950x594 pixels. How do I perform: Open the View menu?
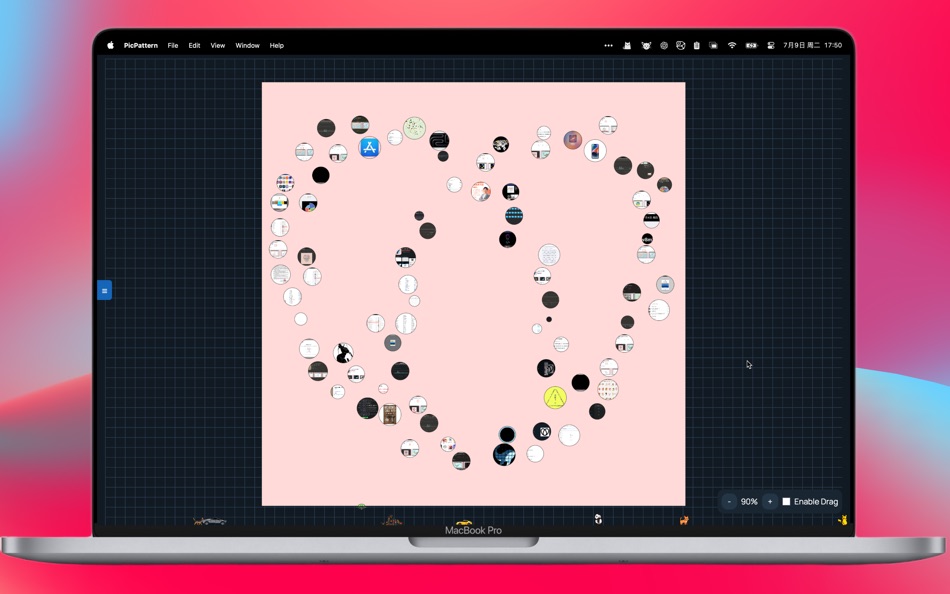[217, 45]
